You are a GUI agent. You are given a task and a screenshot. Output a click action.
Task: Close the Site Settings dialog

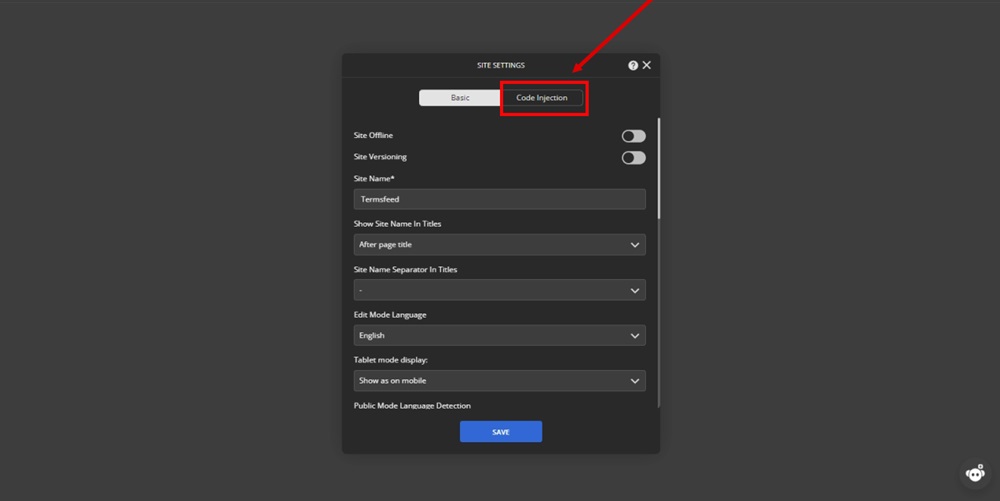pos(647,65)
